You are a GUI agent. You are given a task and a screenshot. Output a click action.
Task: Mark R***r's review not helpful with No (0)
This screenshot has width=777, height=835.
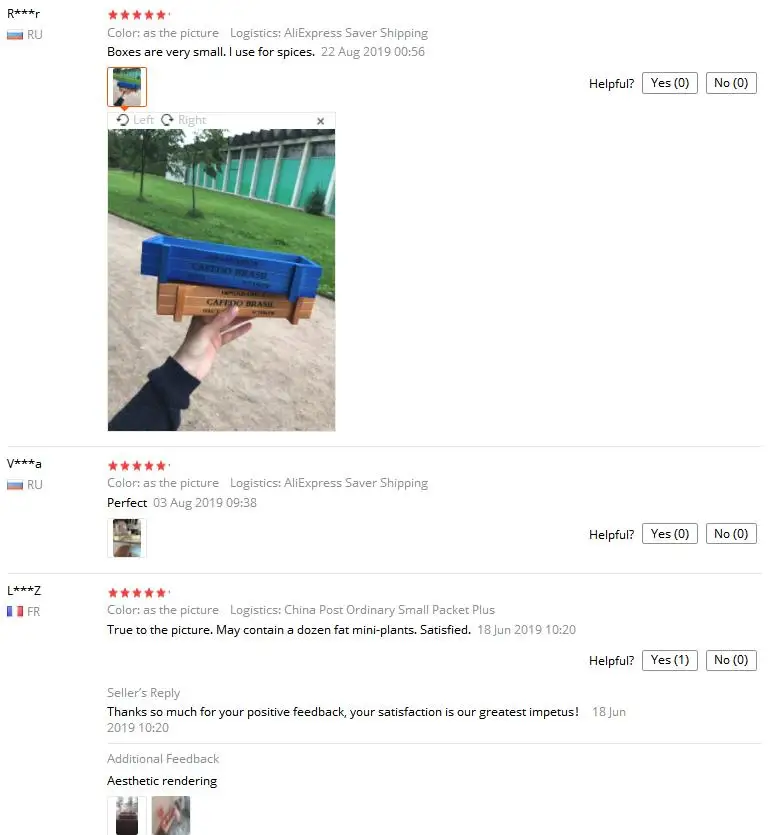tap(731, 83)
